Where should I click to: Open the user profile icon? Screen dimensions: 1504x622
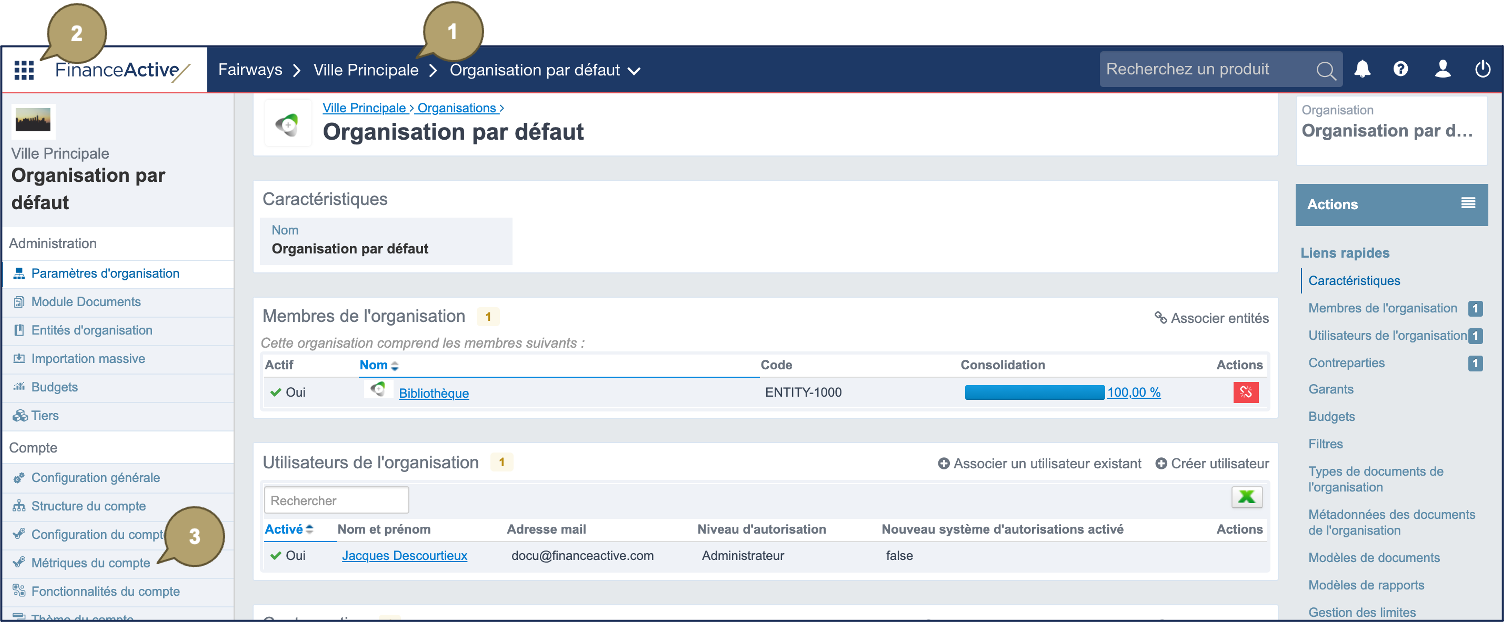coord(1442,69)
